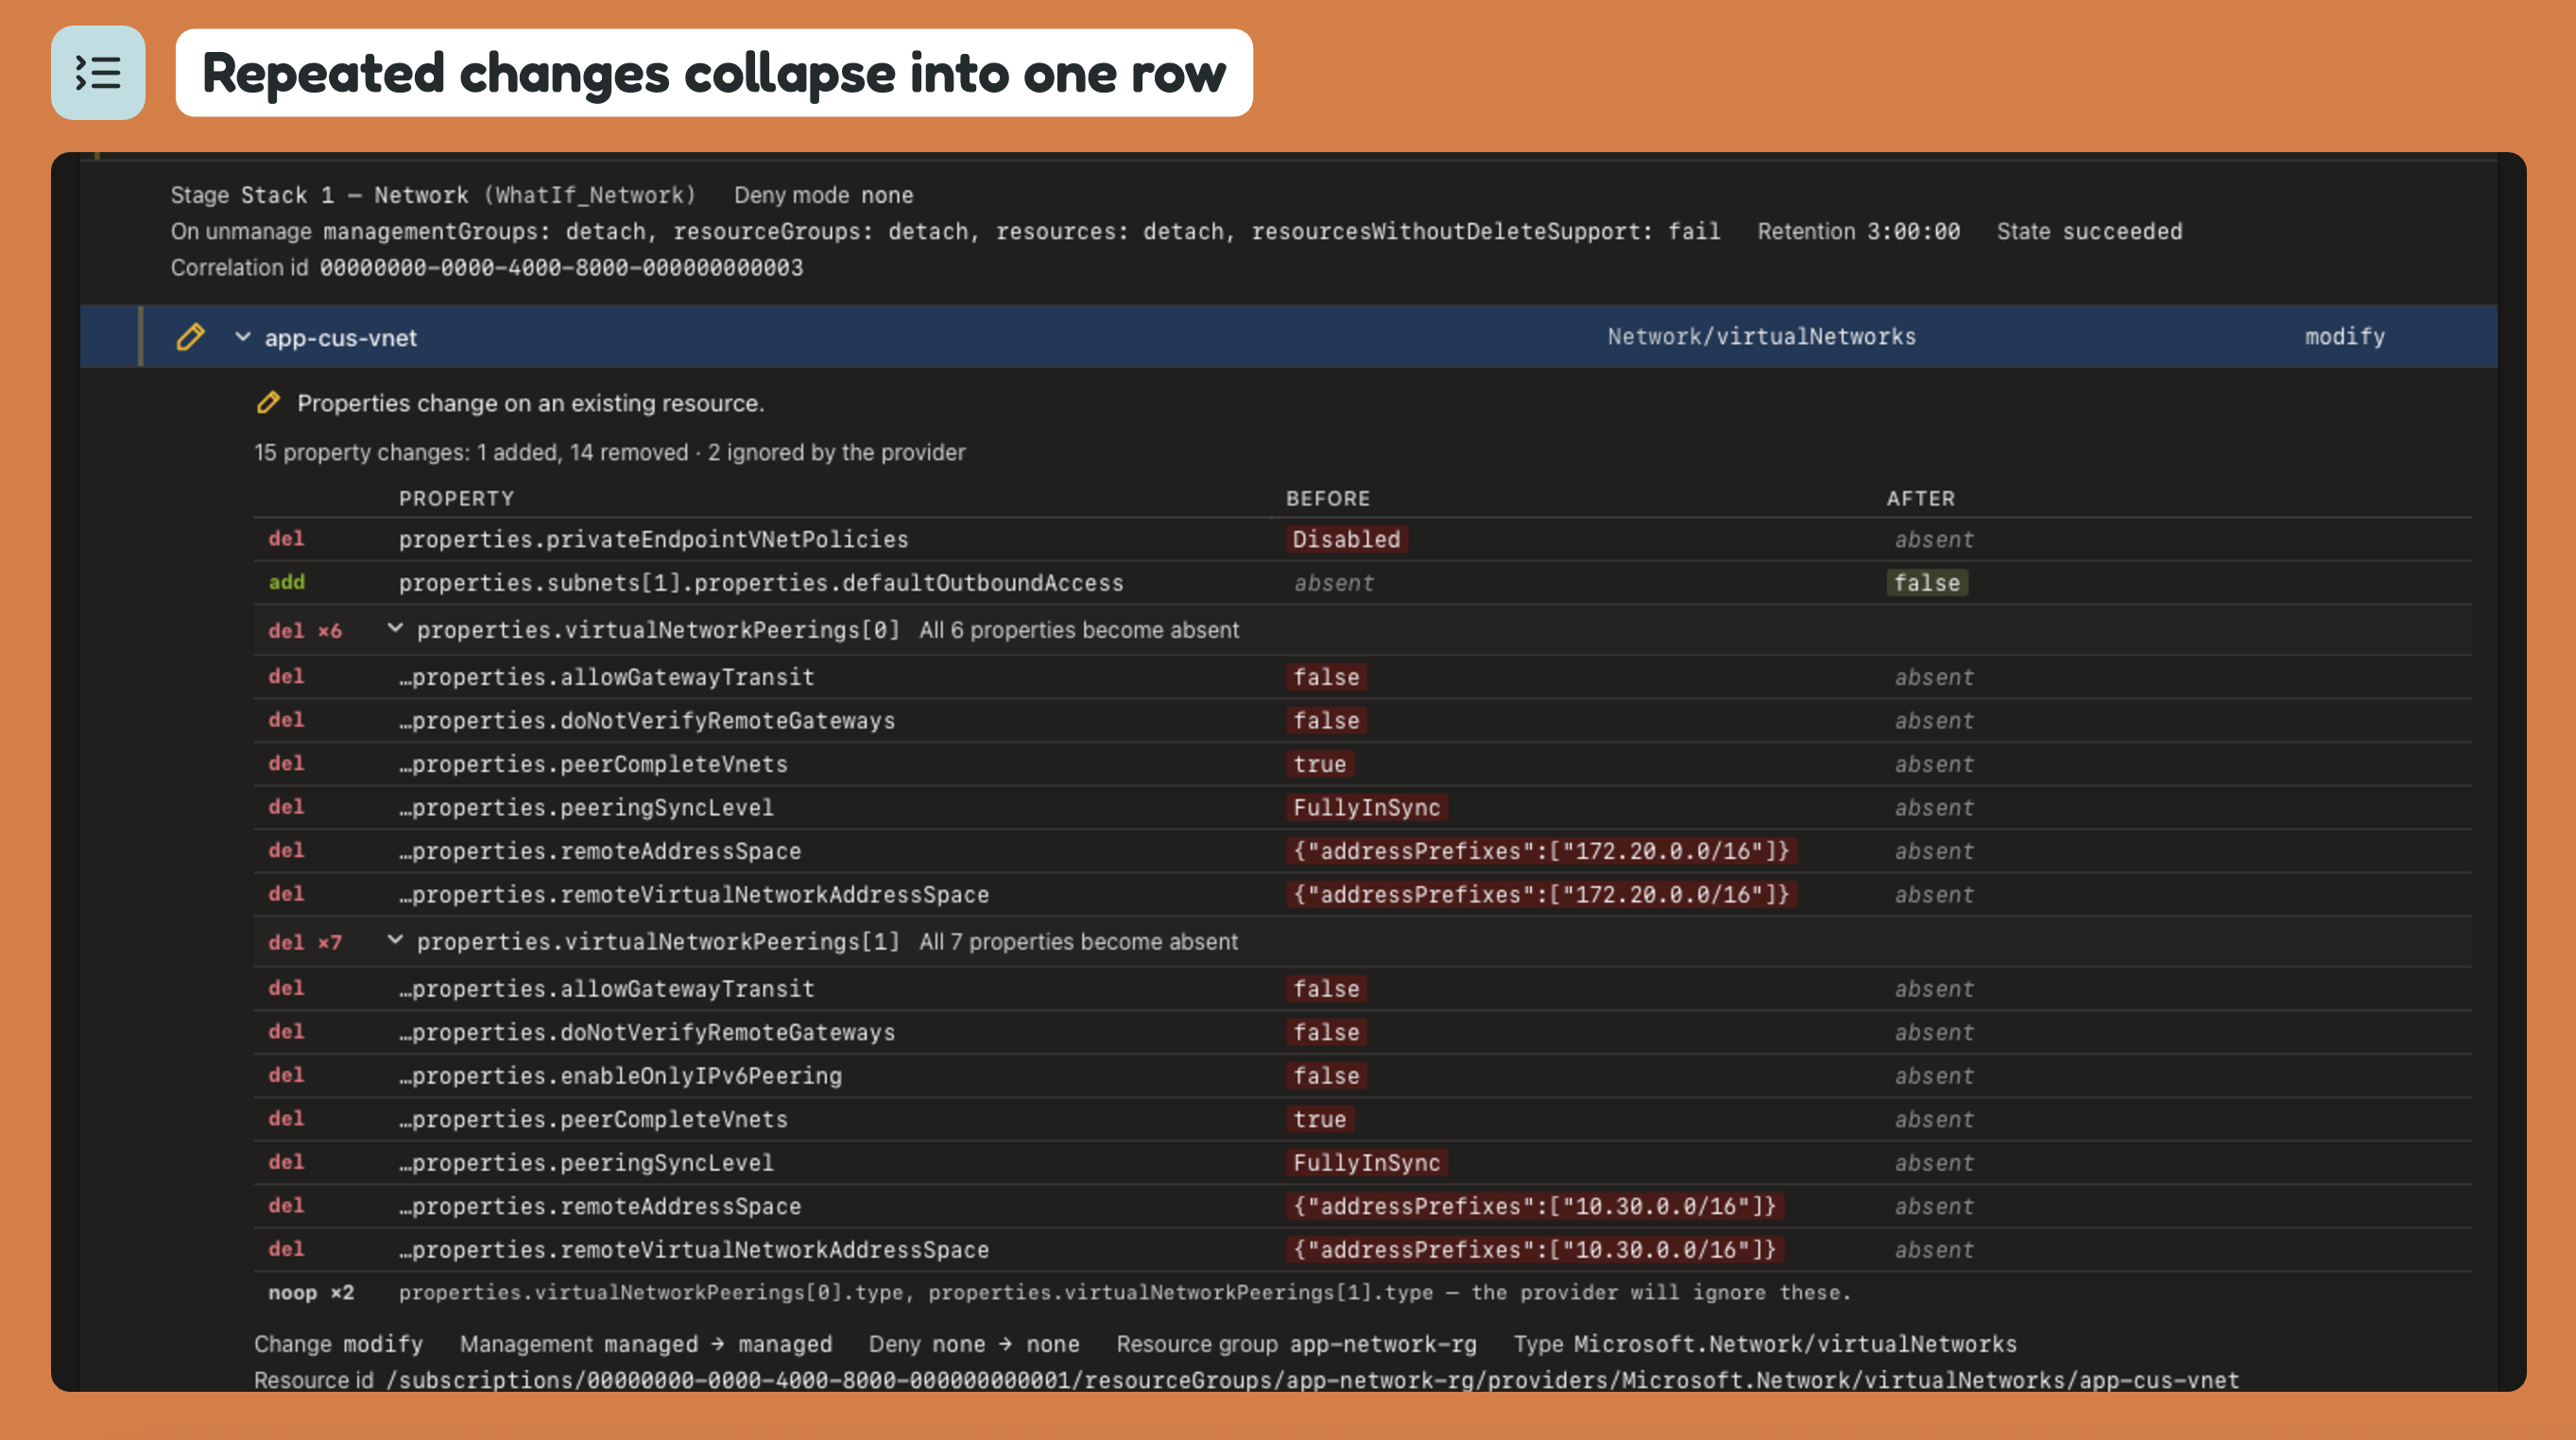Click 'All 6 properties become absent' text
Screen dimensions: 2576x1440
point(1079,630)
